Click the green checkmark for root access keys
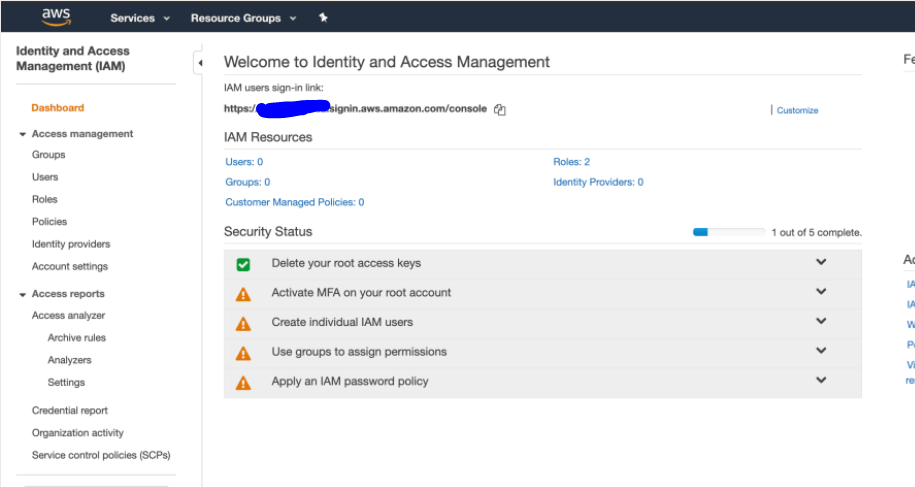 coord(243,265)
